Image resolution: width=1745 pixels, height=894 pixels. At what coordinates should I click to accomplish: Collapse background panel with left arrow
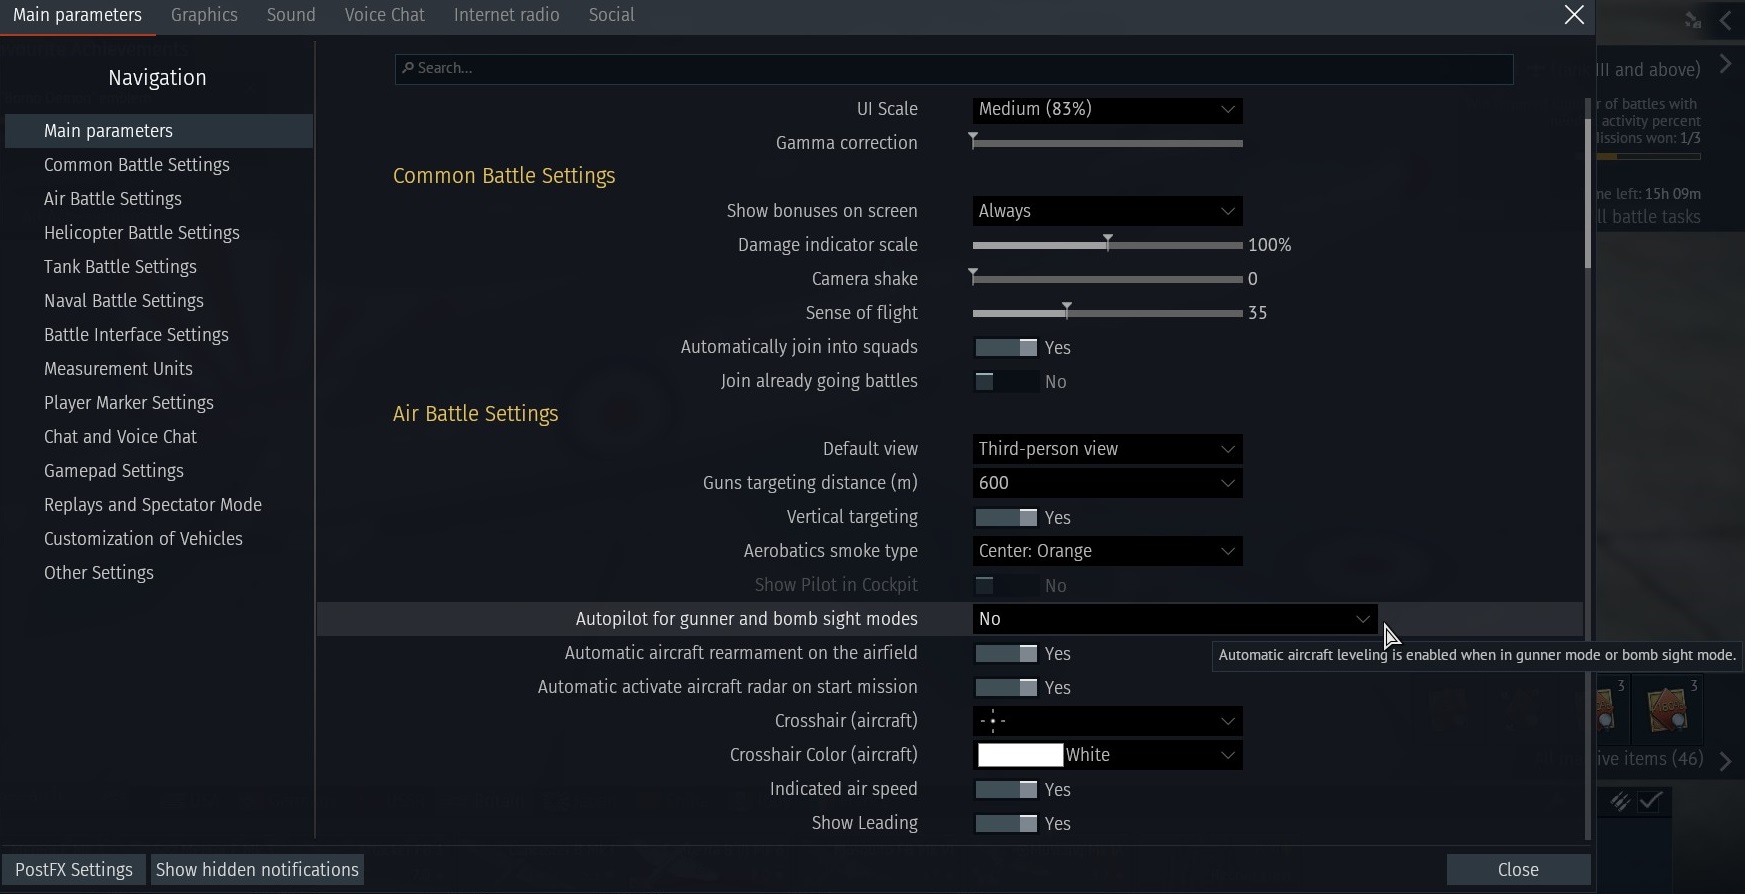tap(1726, 20)
